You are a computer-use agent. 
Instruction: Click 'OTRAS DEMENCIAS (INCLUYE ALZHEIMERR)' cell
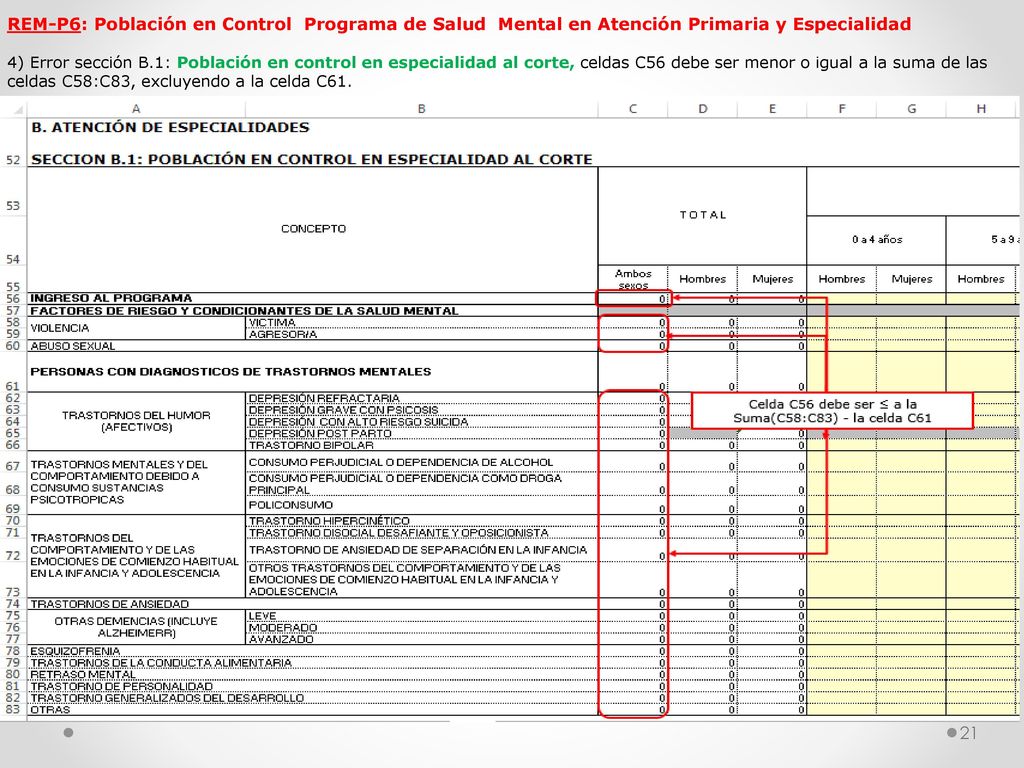pyautogui.click(x=136, y=627)
